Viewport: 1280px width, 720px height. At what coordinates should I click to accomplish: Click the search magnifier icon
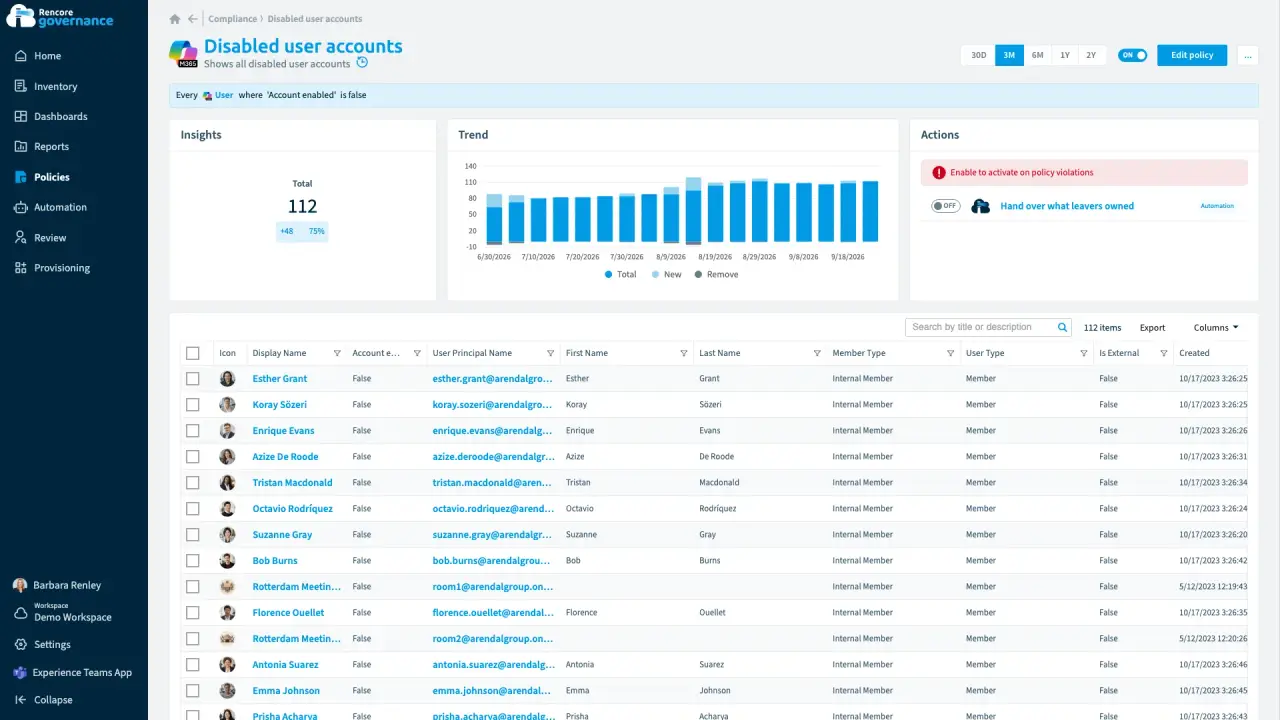tap(1063, 327)
